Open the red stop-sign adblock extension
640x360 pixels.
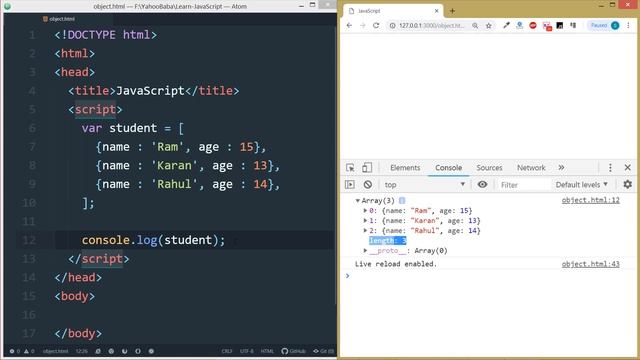[x=533, y=25]
